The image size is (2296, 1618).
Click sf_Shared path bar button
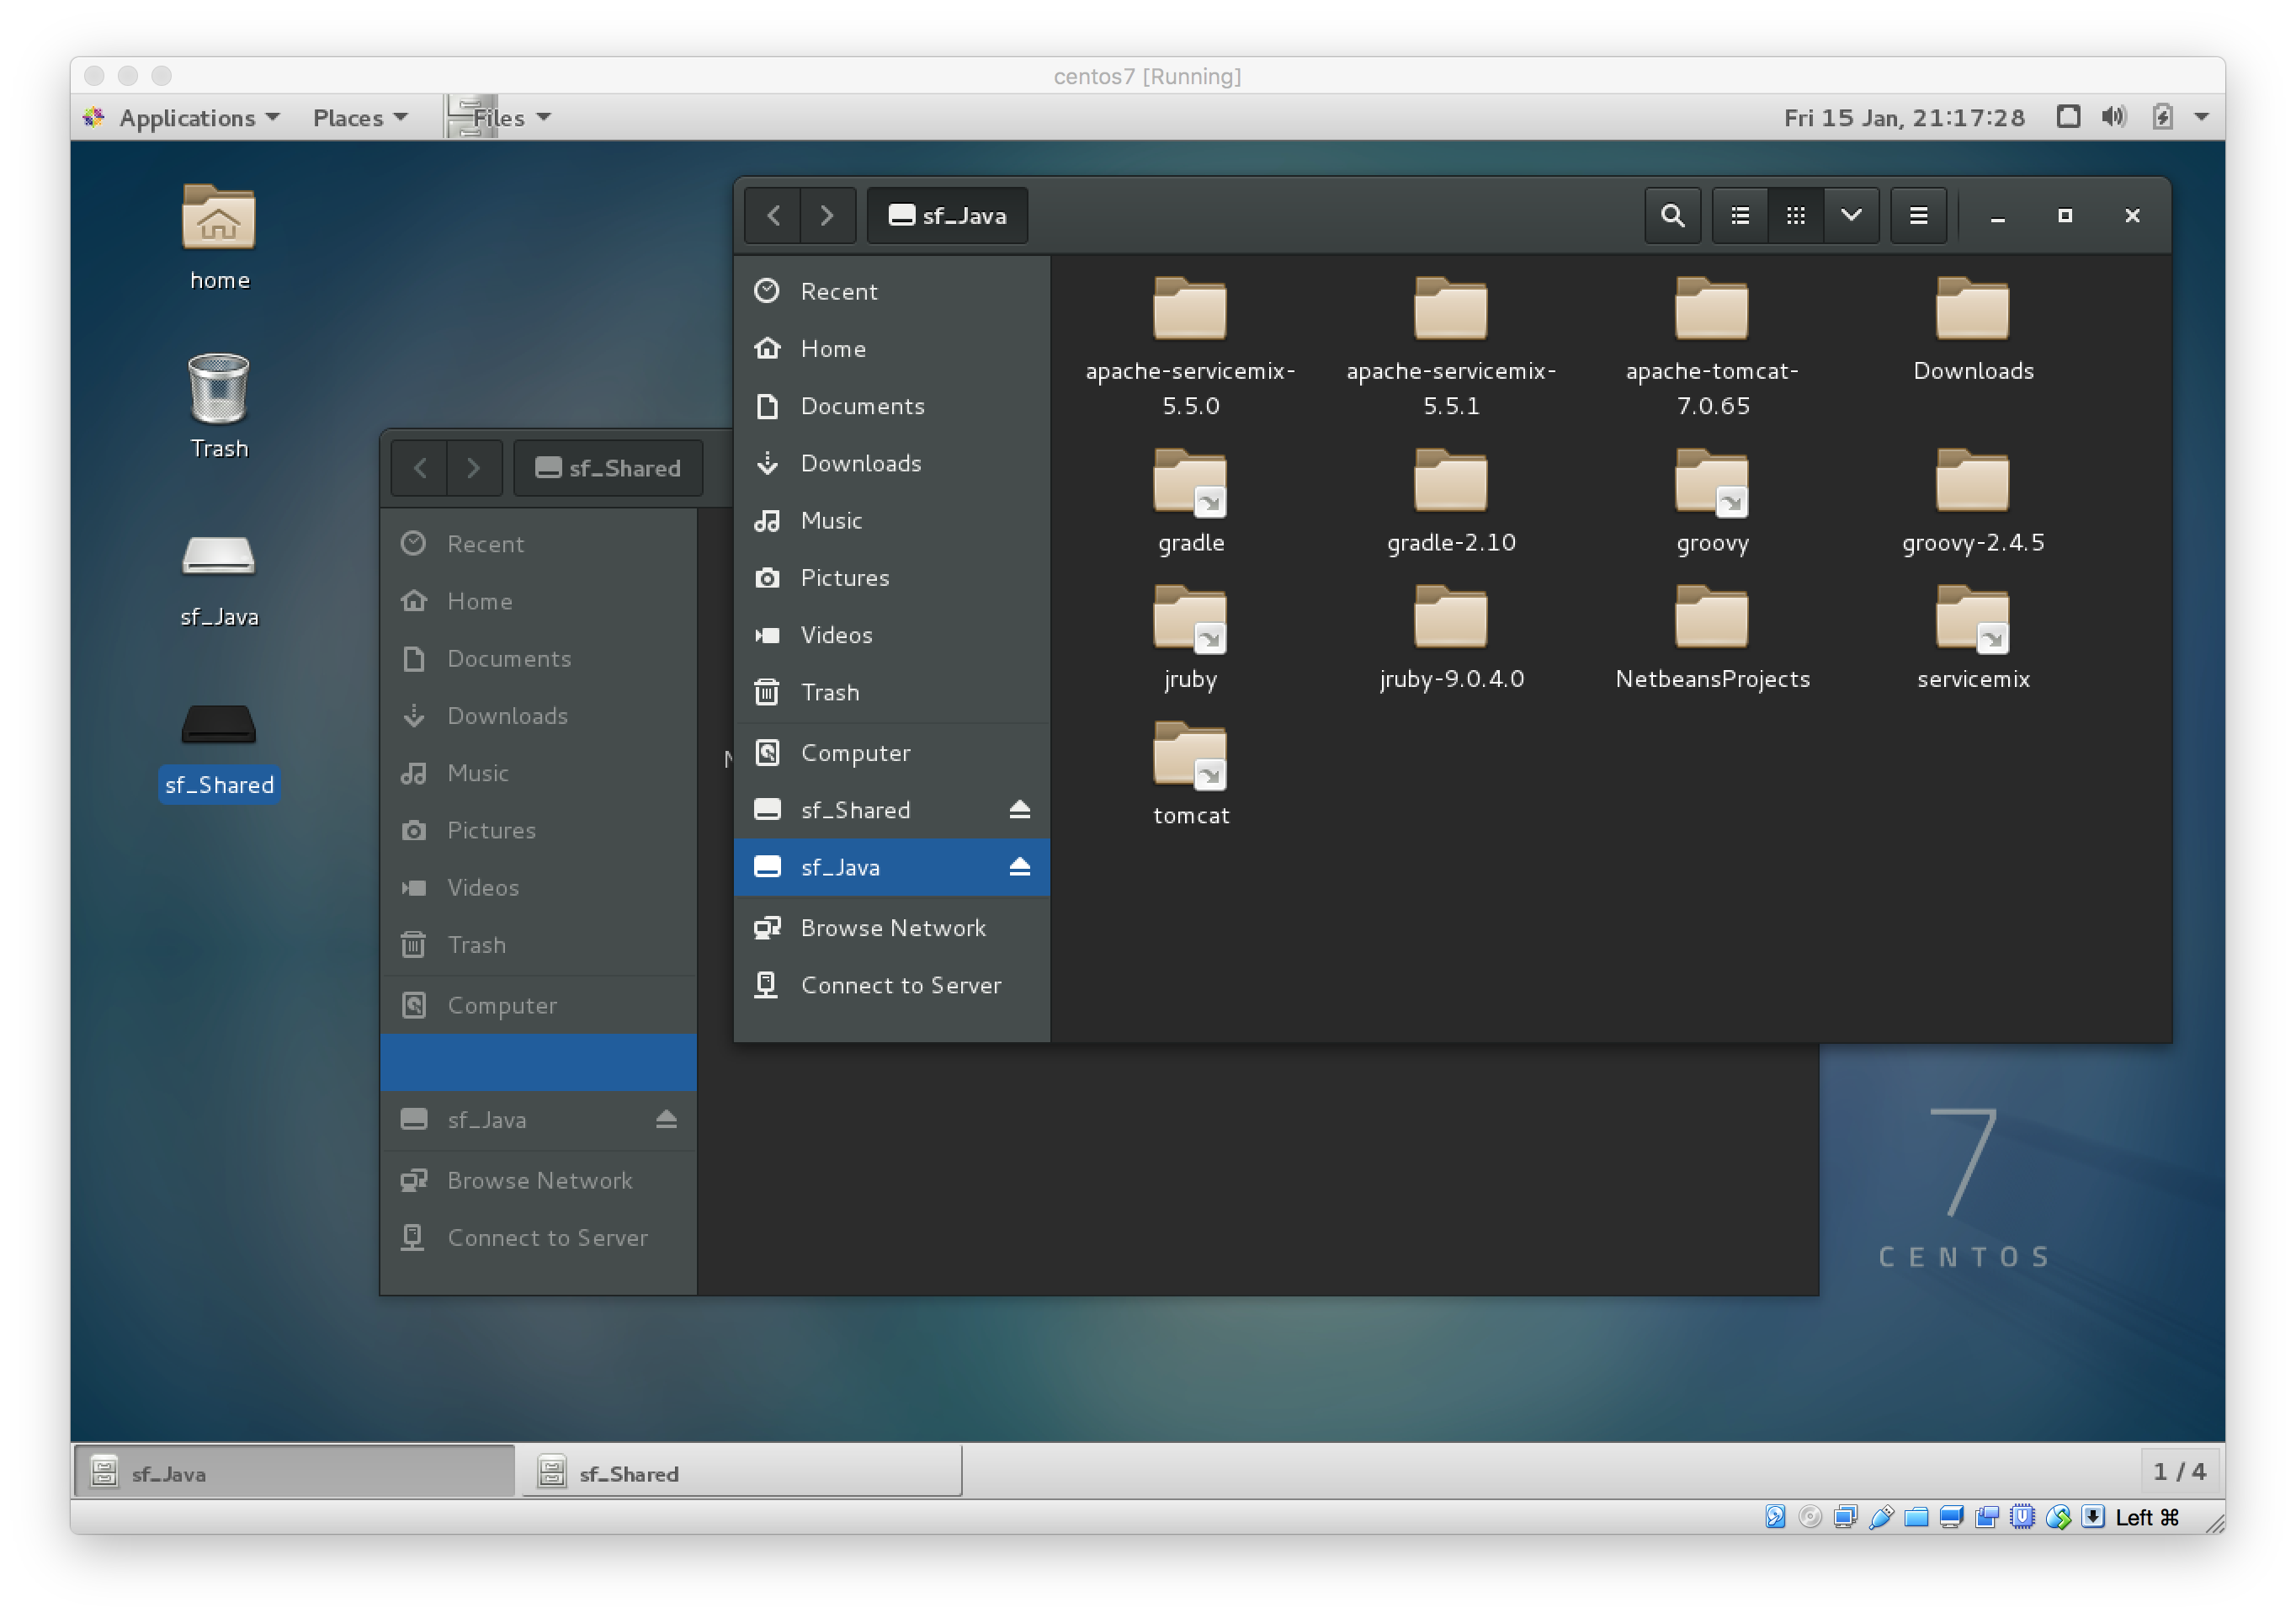[x=608, y=467]
